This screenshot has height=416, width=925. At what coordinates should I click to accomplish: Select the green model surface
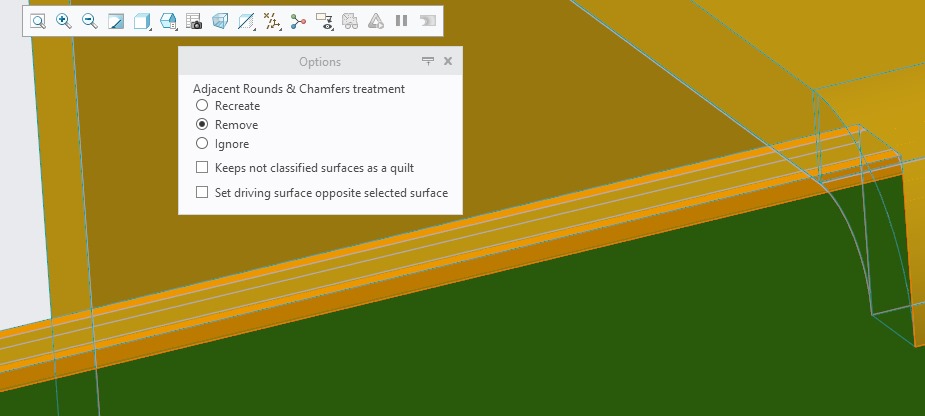pyautogui.click(x=531, y=330)
